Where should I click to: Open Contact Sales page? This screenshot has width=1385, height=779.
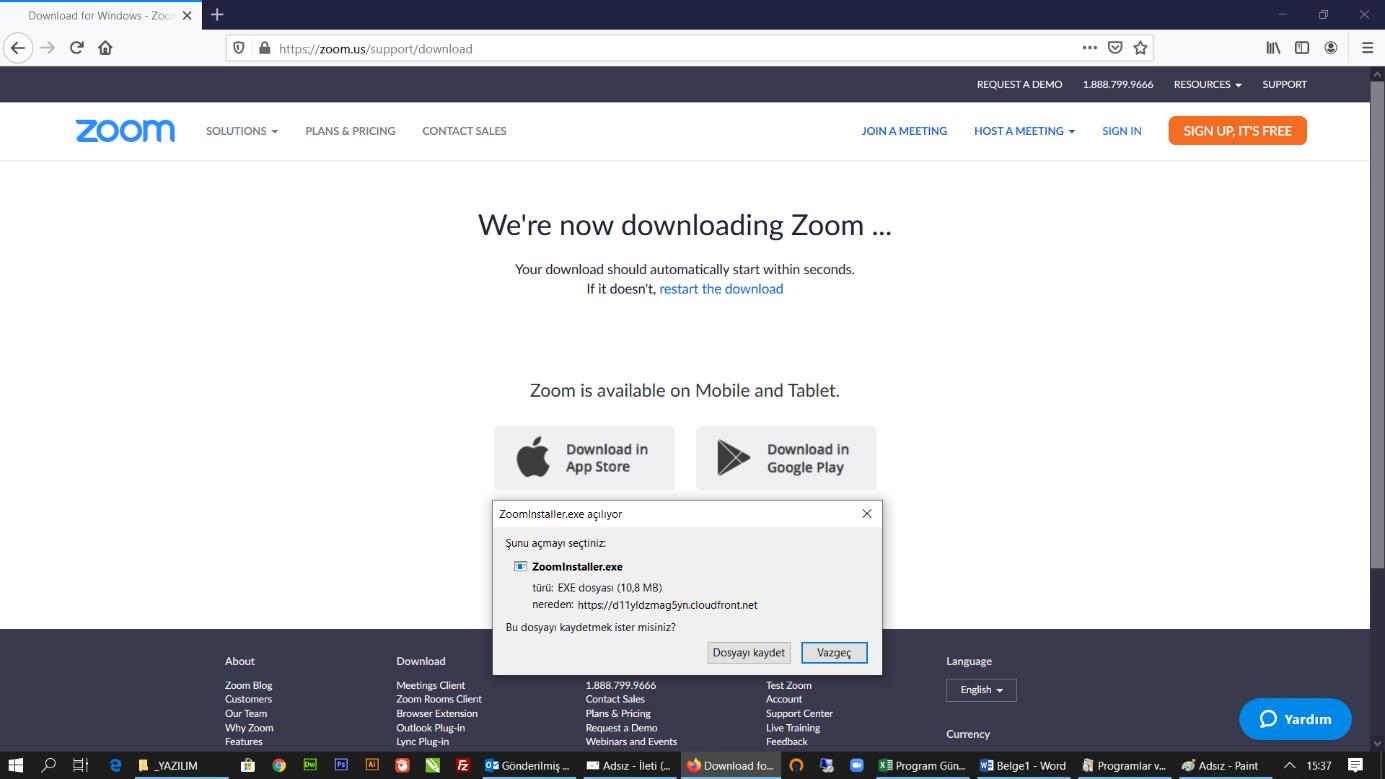click(x=464, y=131)
